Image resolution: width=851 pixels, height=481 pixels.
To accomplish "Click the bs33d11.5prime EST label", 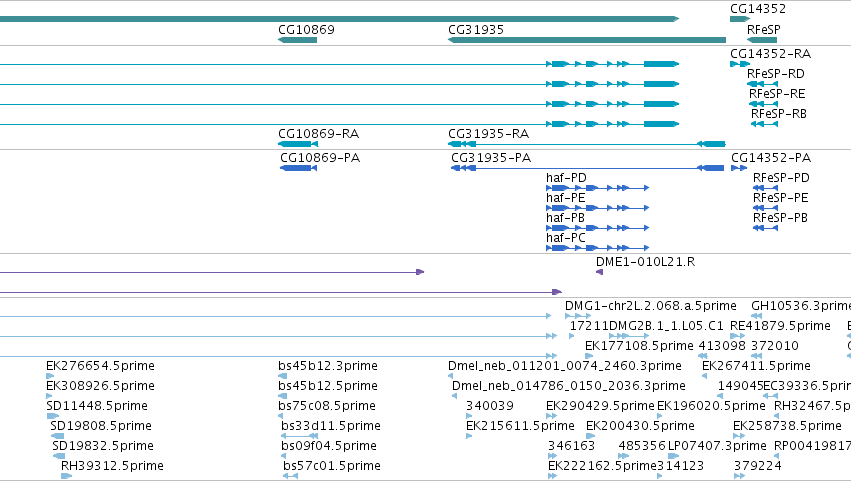I will click(331, 426).
